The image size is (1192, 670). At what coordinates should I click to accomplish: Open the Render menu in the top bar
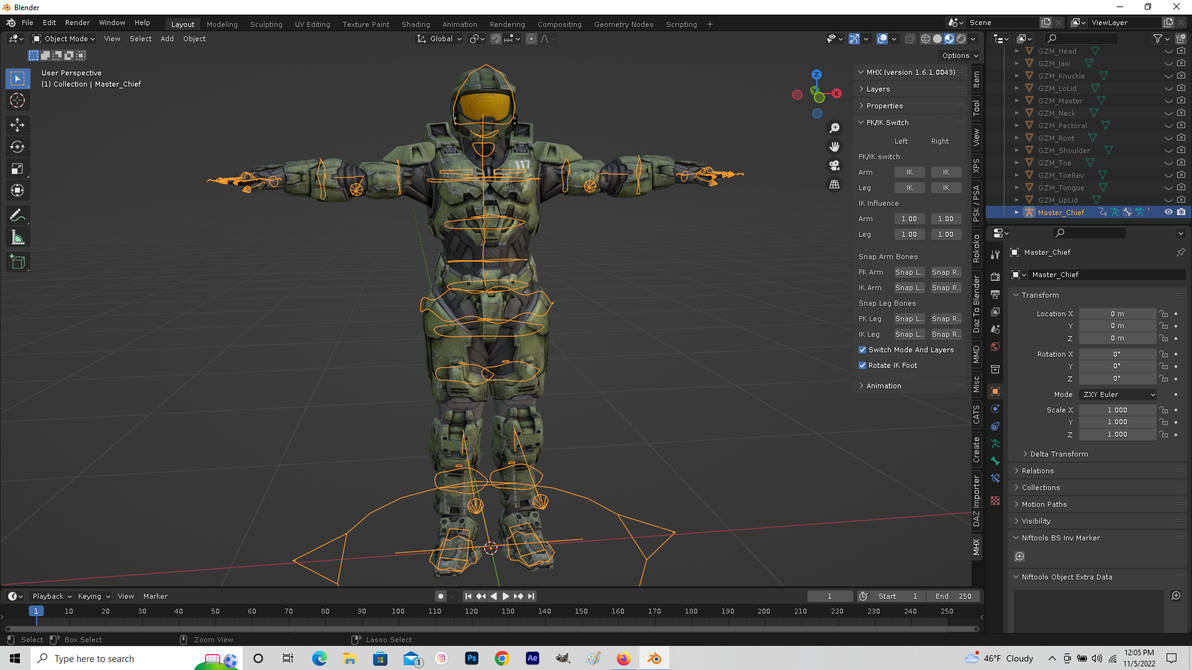coord(77,22)
